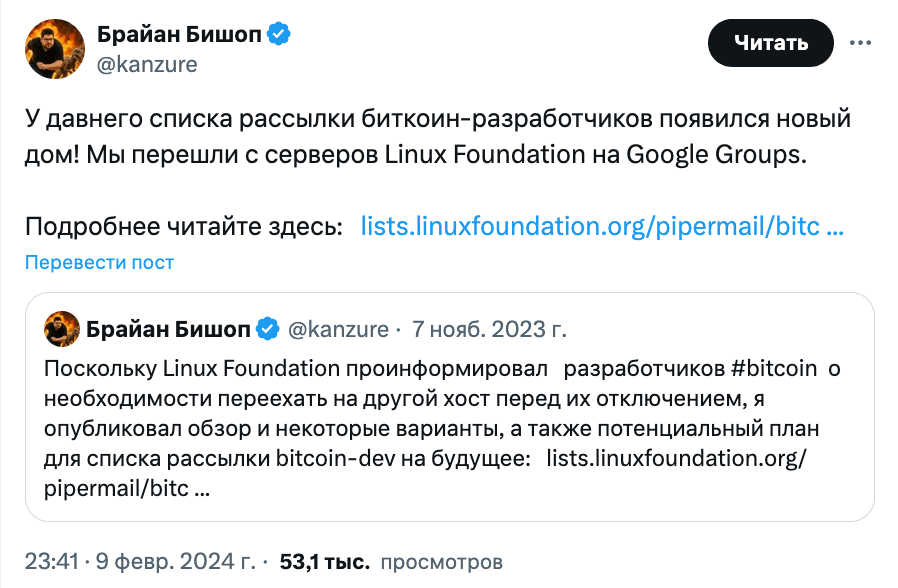The width and height of the screenshot is (898, 588).
Task: Open the @kanzure handle at the top
Action: pos(147,64)
